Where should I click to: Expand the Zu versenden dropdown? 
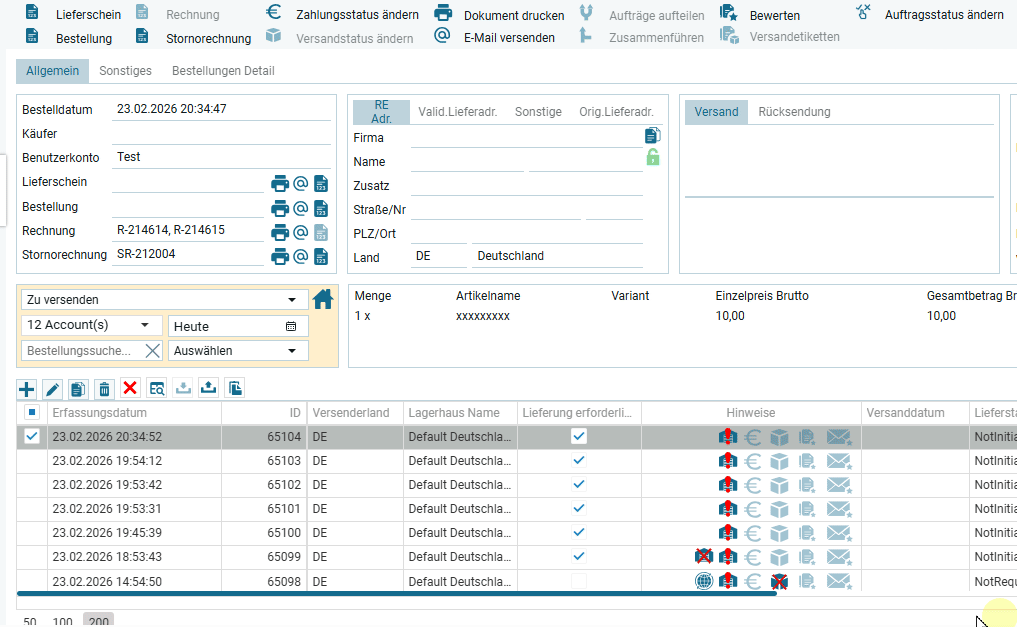pos(292,300)
